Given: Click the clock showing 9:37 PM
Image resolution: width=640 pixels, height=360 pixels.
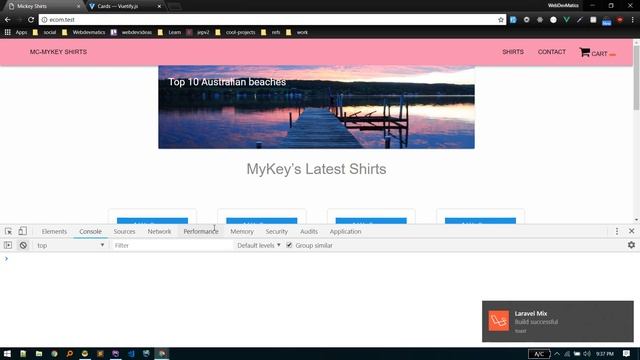Looking at the screenshot, I should 604,353.
